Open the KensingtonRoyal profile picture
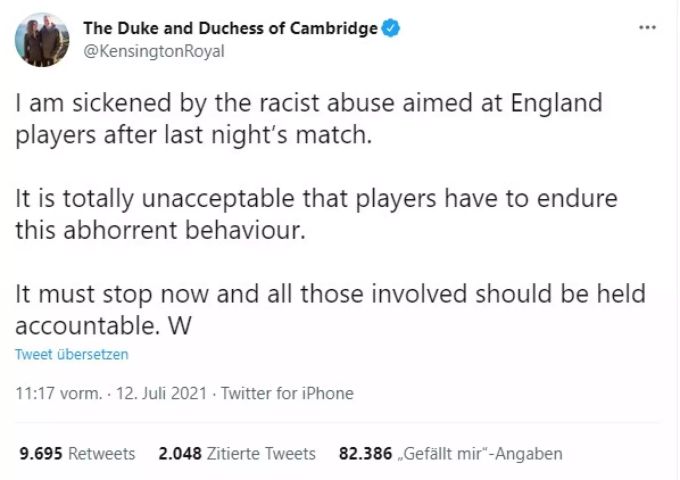 [42, 39]
